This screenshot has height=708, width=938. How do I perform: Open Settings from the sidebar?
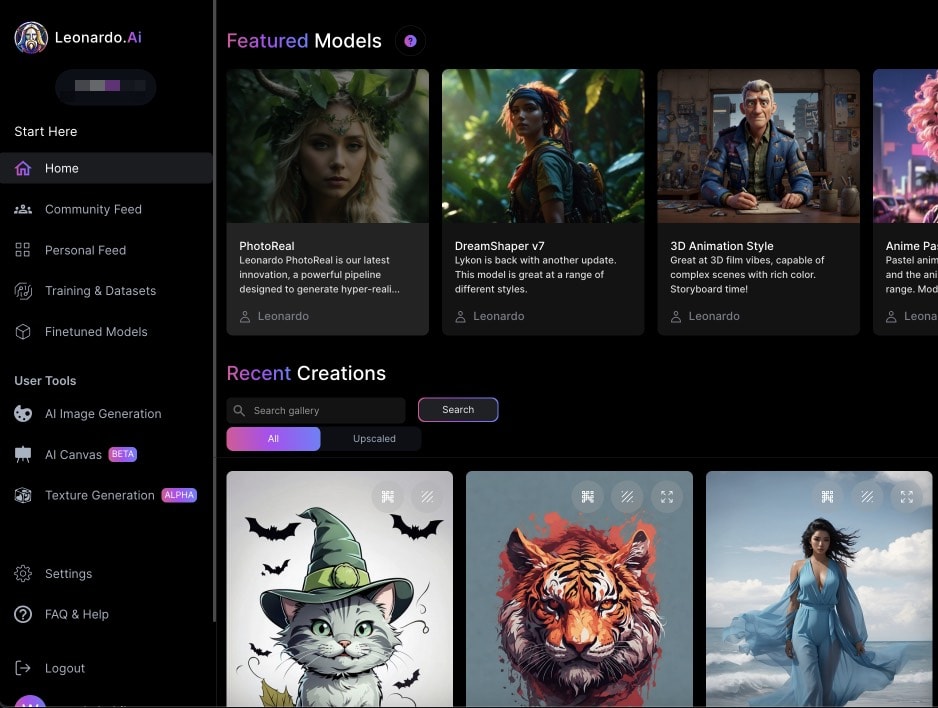pos(68,574)
